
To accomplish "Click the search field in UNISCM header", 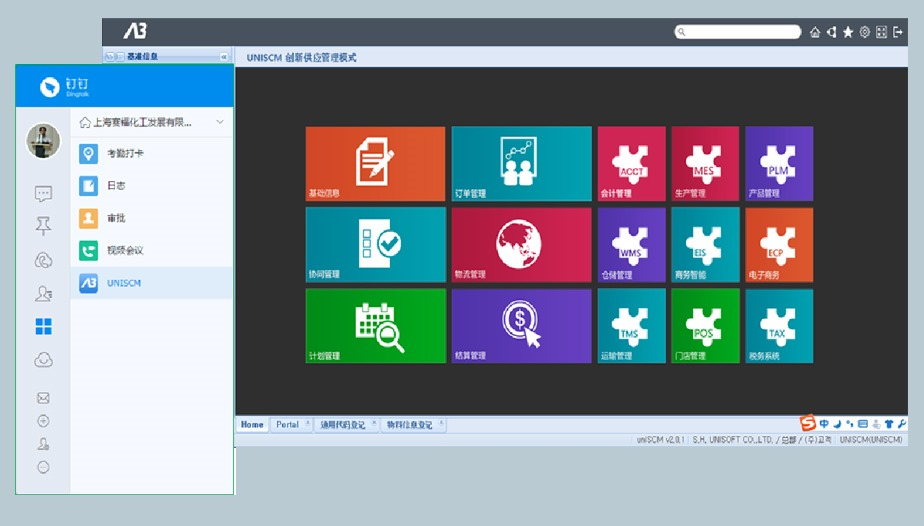I will pos(738,32).
